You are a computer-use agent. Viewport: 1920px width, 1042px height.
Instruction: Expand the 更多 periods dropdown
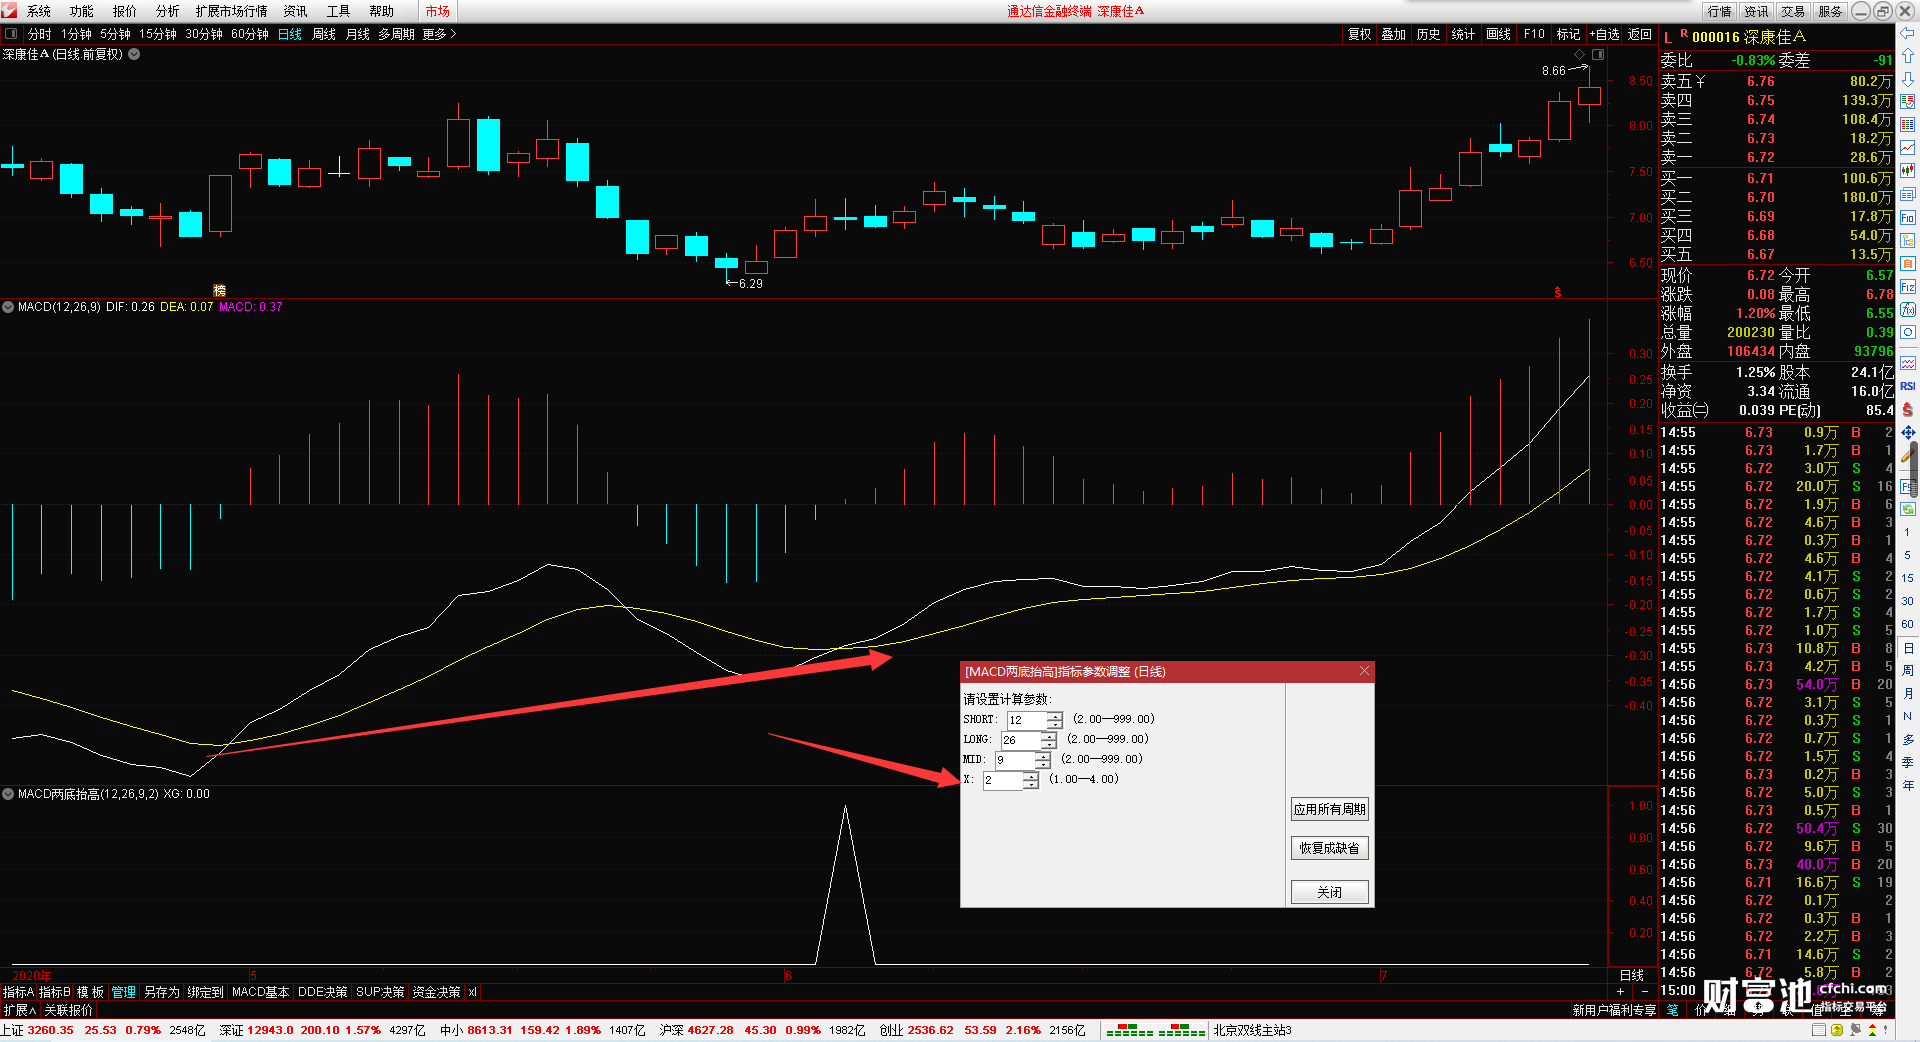439,34
